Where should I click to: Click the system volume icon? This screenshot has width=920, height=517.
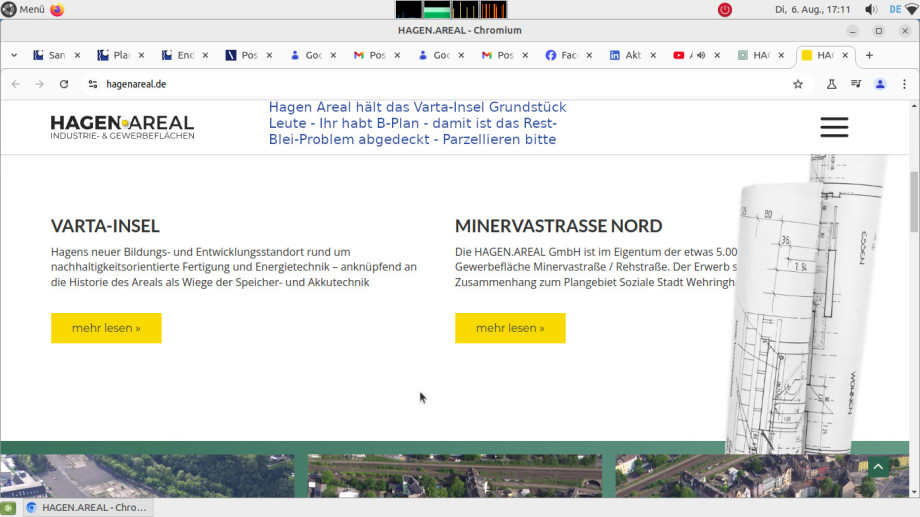tap(870, 10)
